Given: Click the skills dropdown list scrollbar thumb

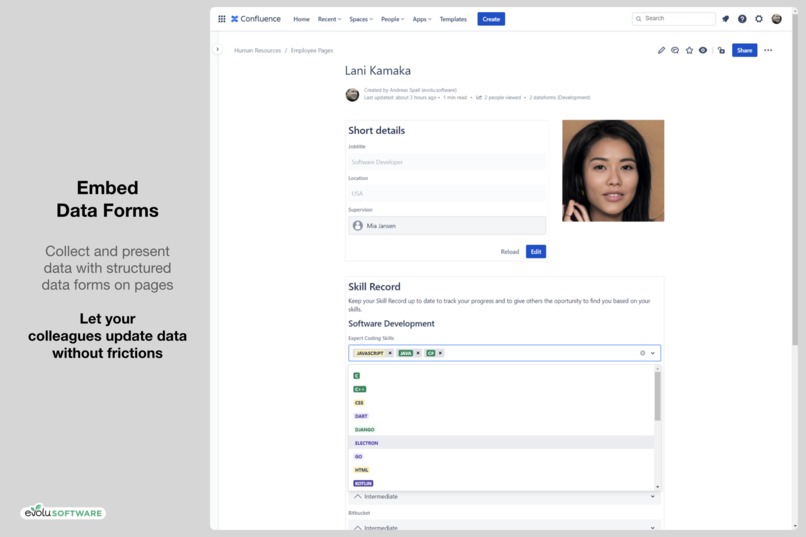Looking at the screenshot, I should point(657,396).
